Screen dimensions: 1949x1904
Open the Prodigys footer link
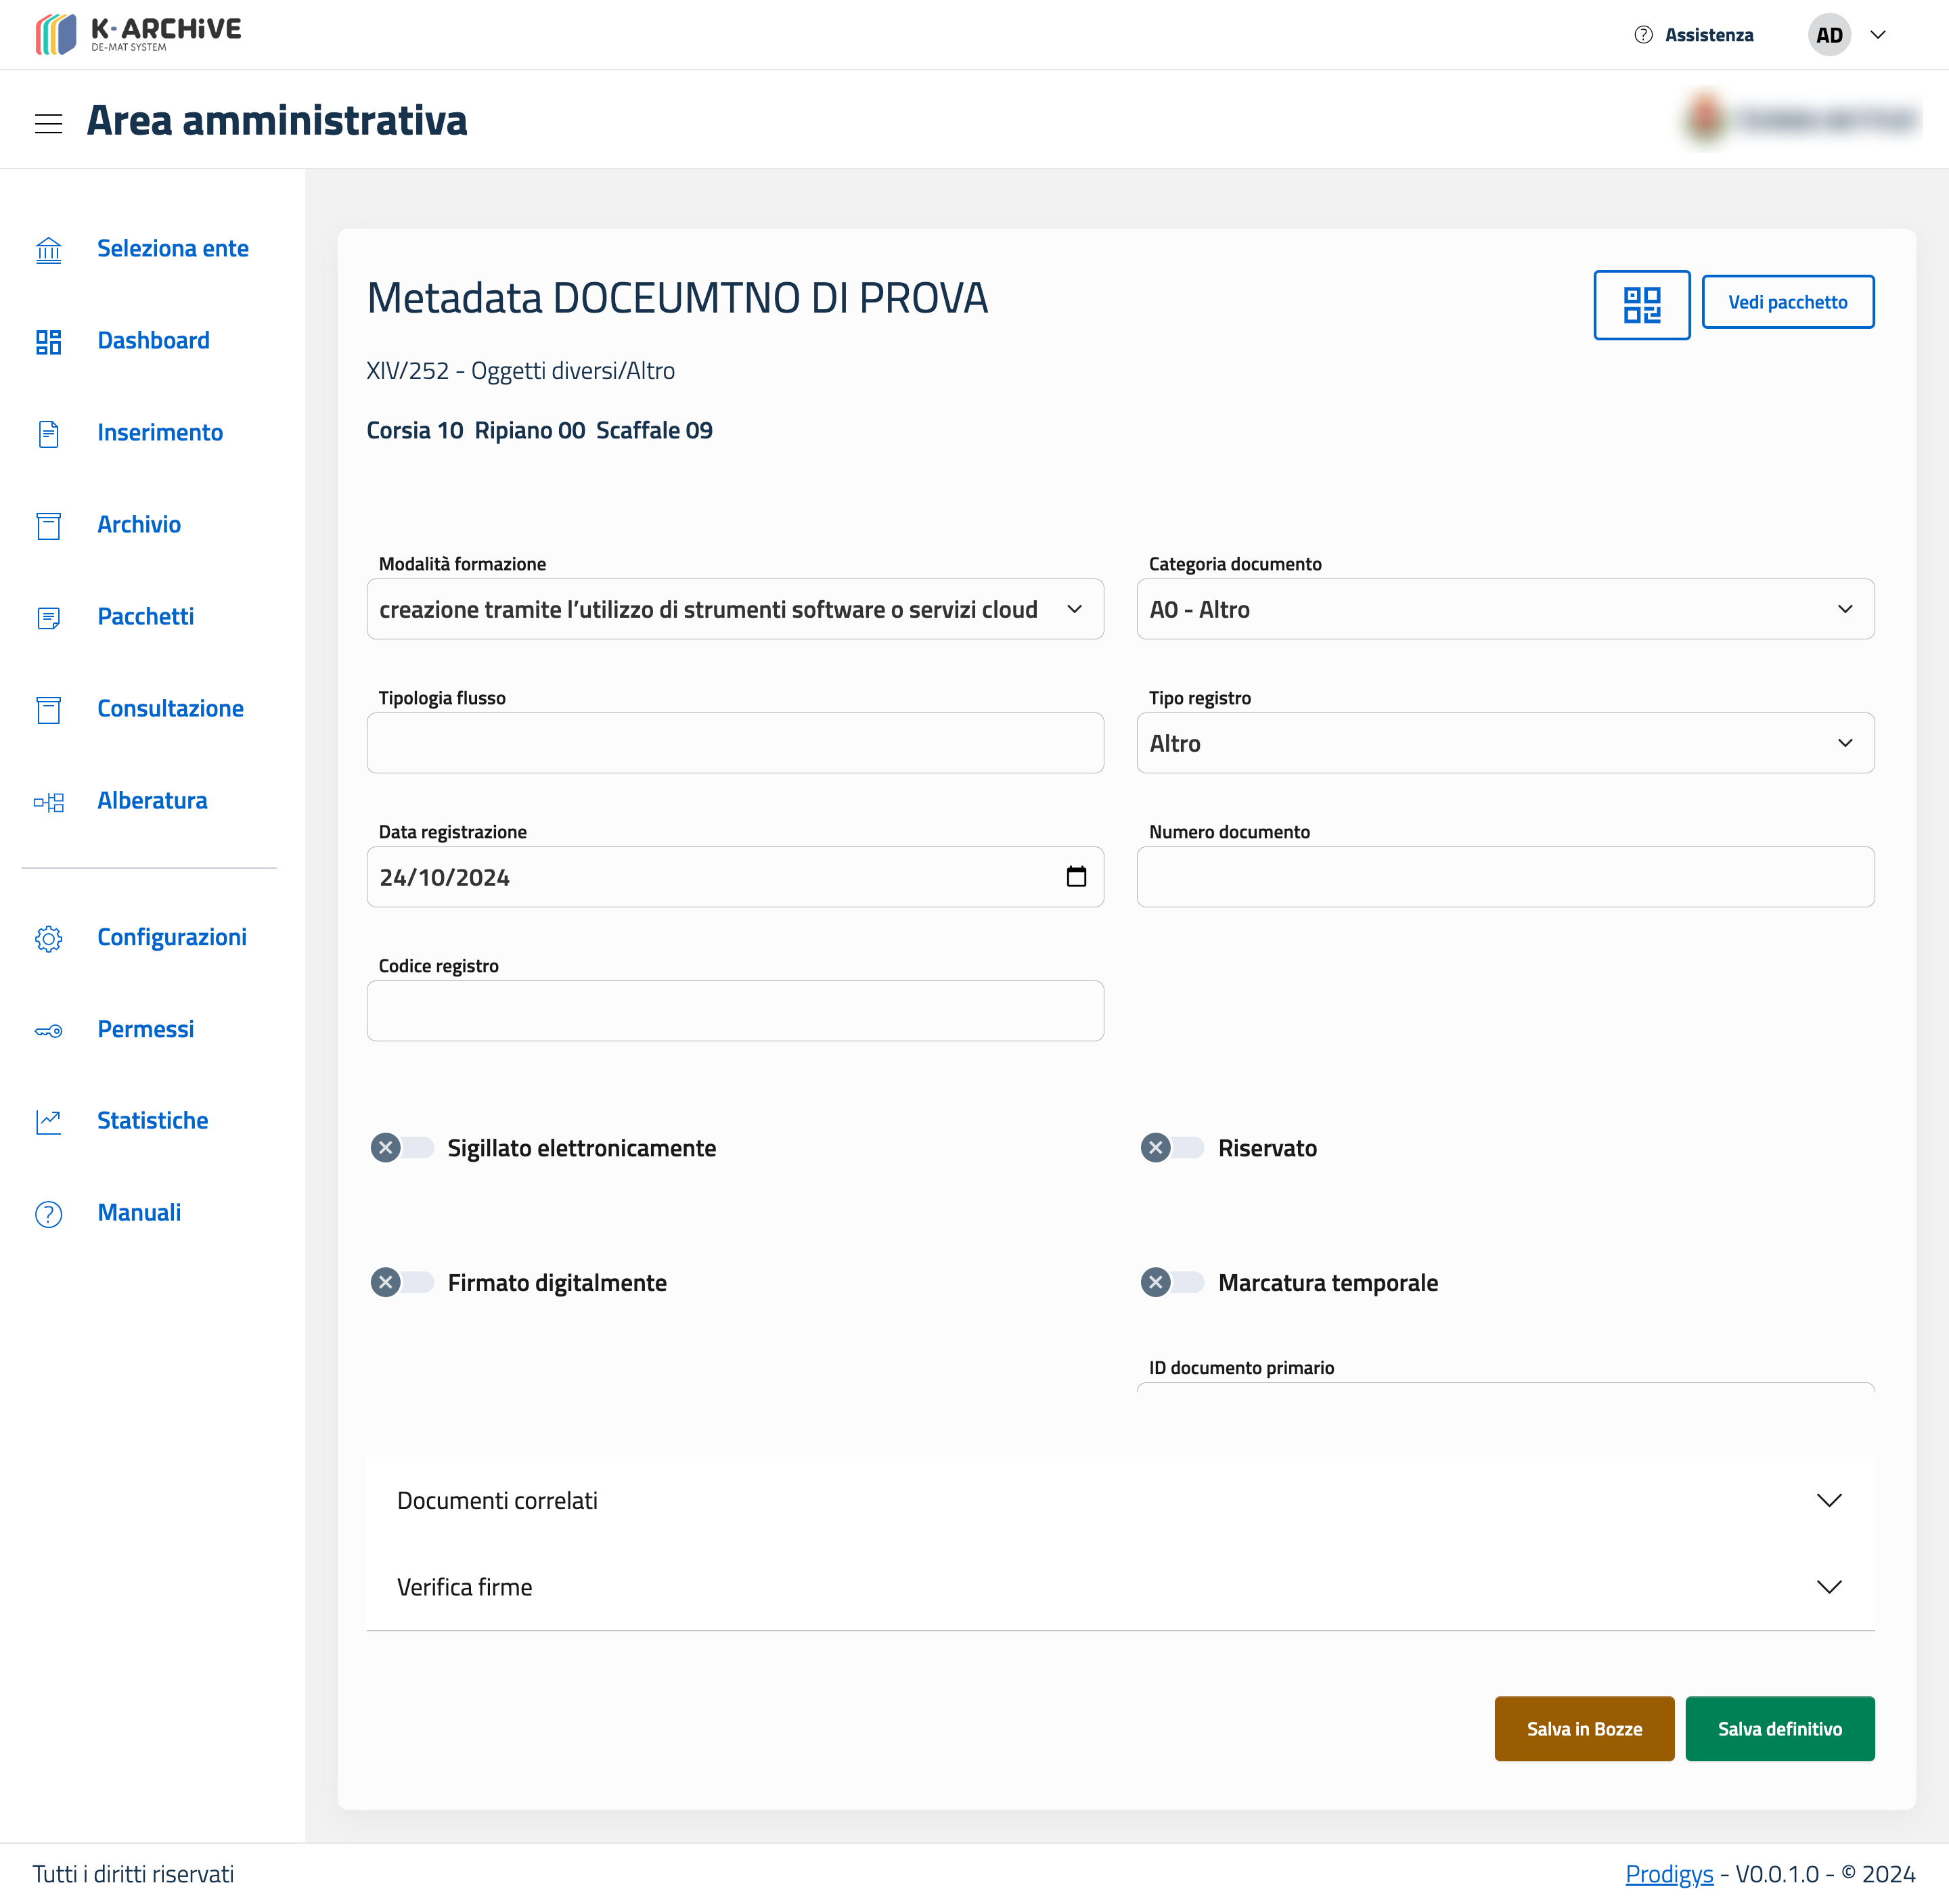click(x=1668, y=1874)
